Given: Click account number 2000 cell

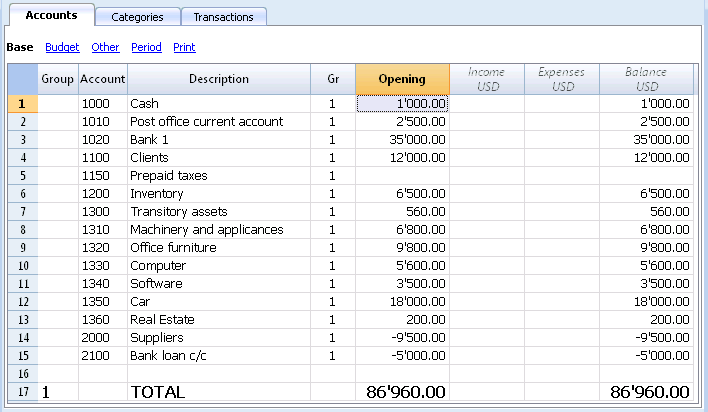Looking at the screenshot, I should click(x=103, y=338).
